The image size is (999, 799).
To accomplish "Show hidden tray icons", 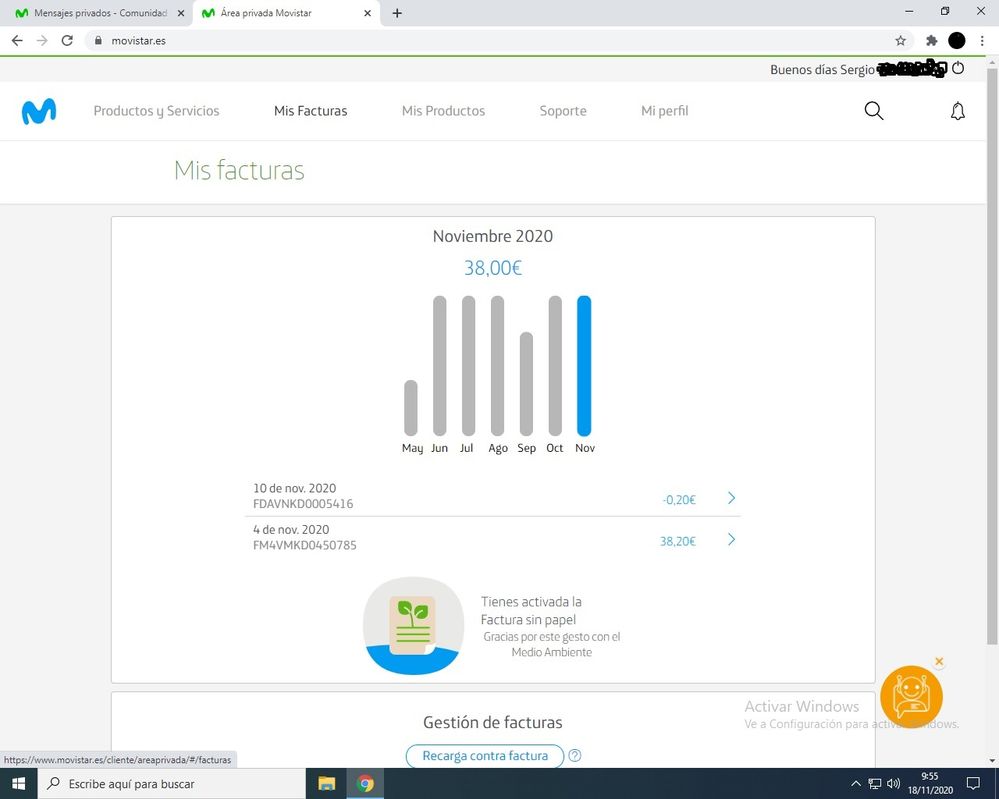I will pos(856,784).
